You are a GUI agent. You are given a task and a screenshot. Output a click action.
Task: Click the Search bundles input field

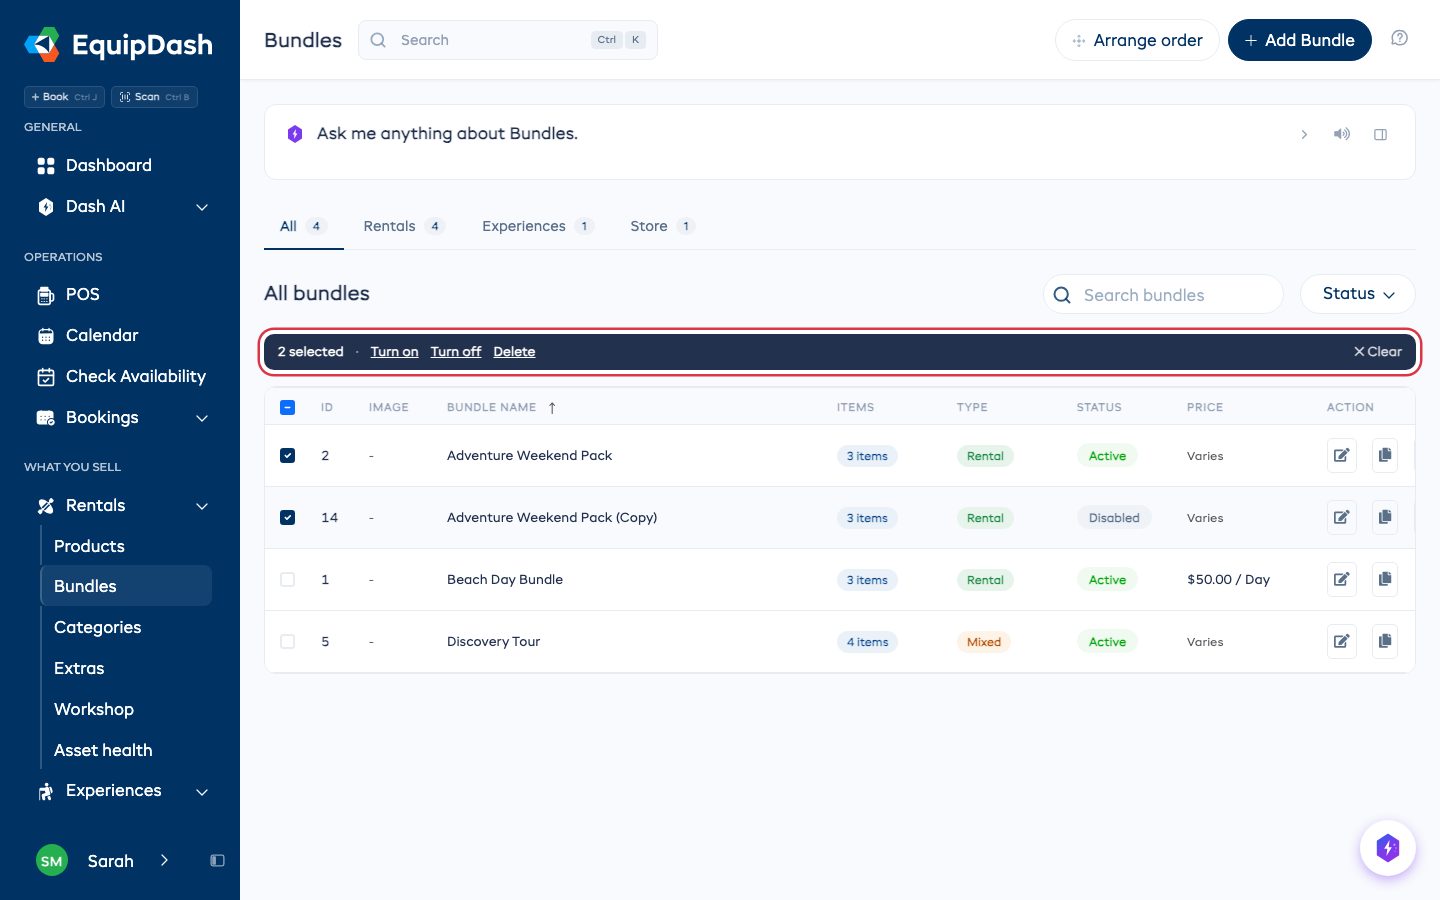(1164, 295)
